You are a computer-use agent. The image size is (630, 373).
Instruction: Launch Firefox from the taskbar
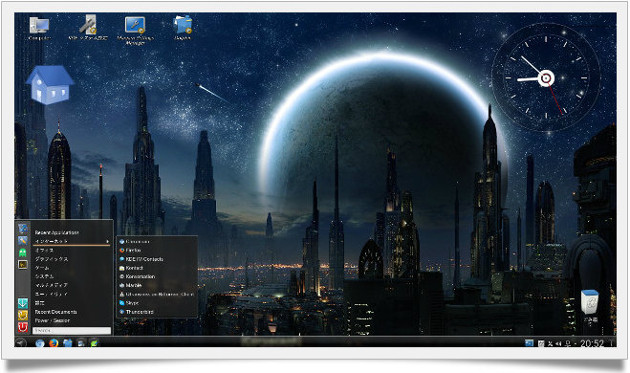[x=53, y=343]
